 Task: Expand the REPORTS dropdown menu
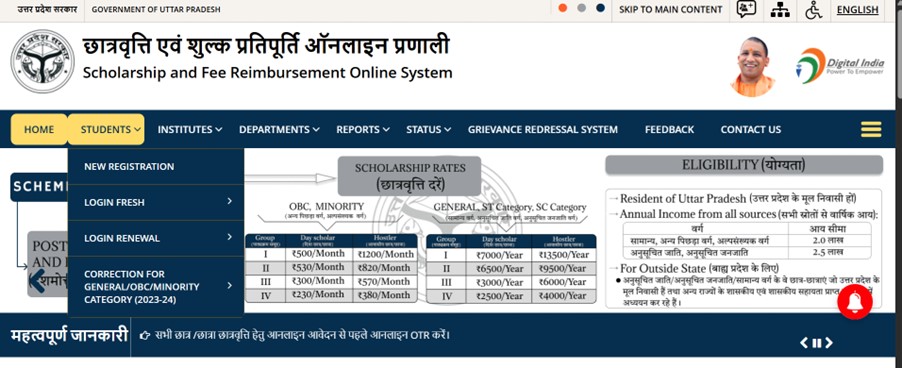(x=363, y=130)
